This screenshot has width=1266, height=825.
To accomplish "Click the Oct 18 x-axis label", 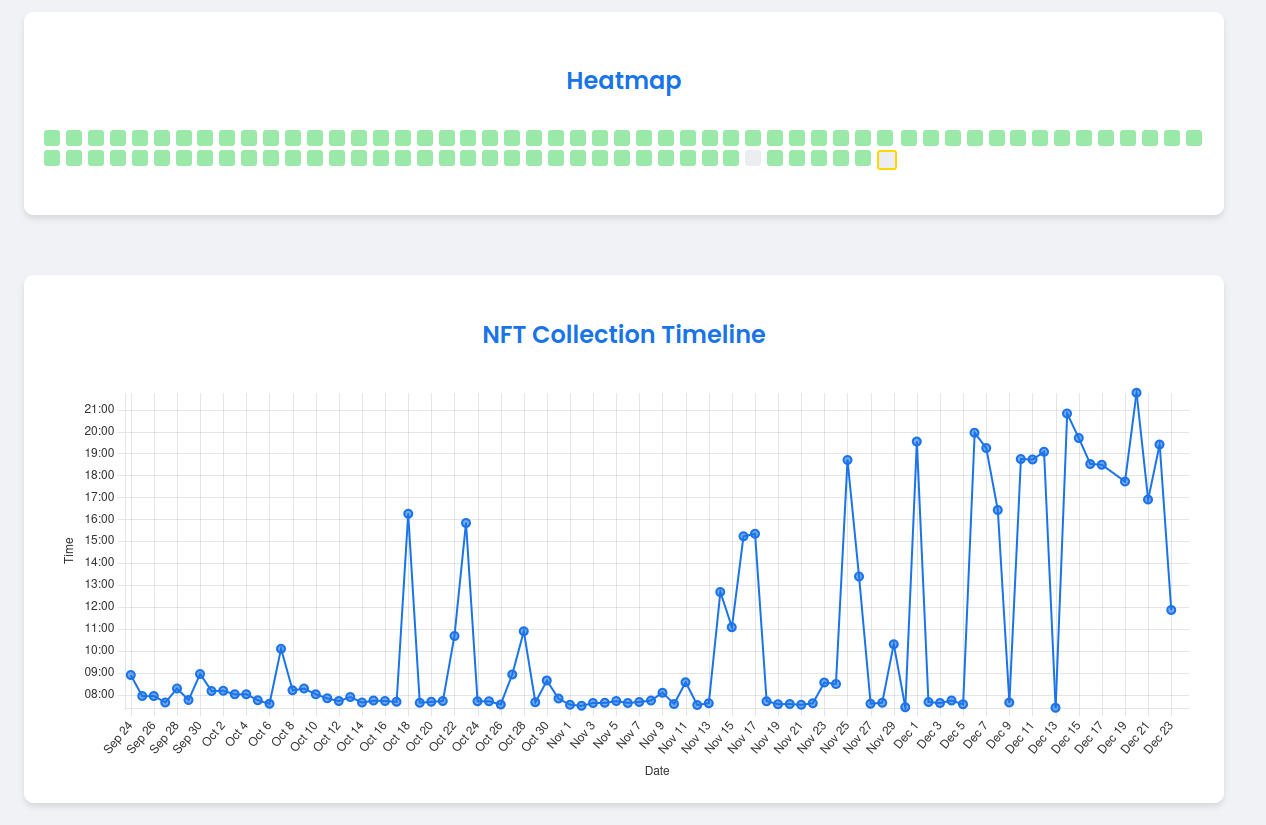I will coord(396,737).
